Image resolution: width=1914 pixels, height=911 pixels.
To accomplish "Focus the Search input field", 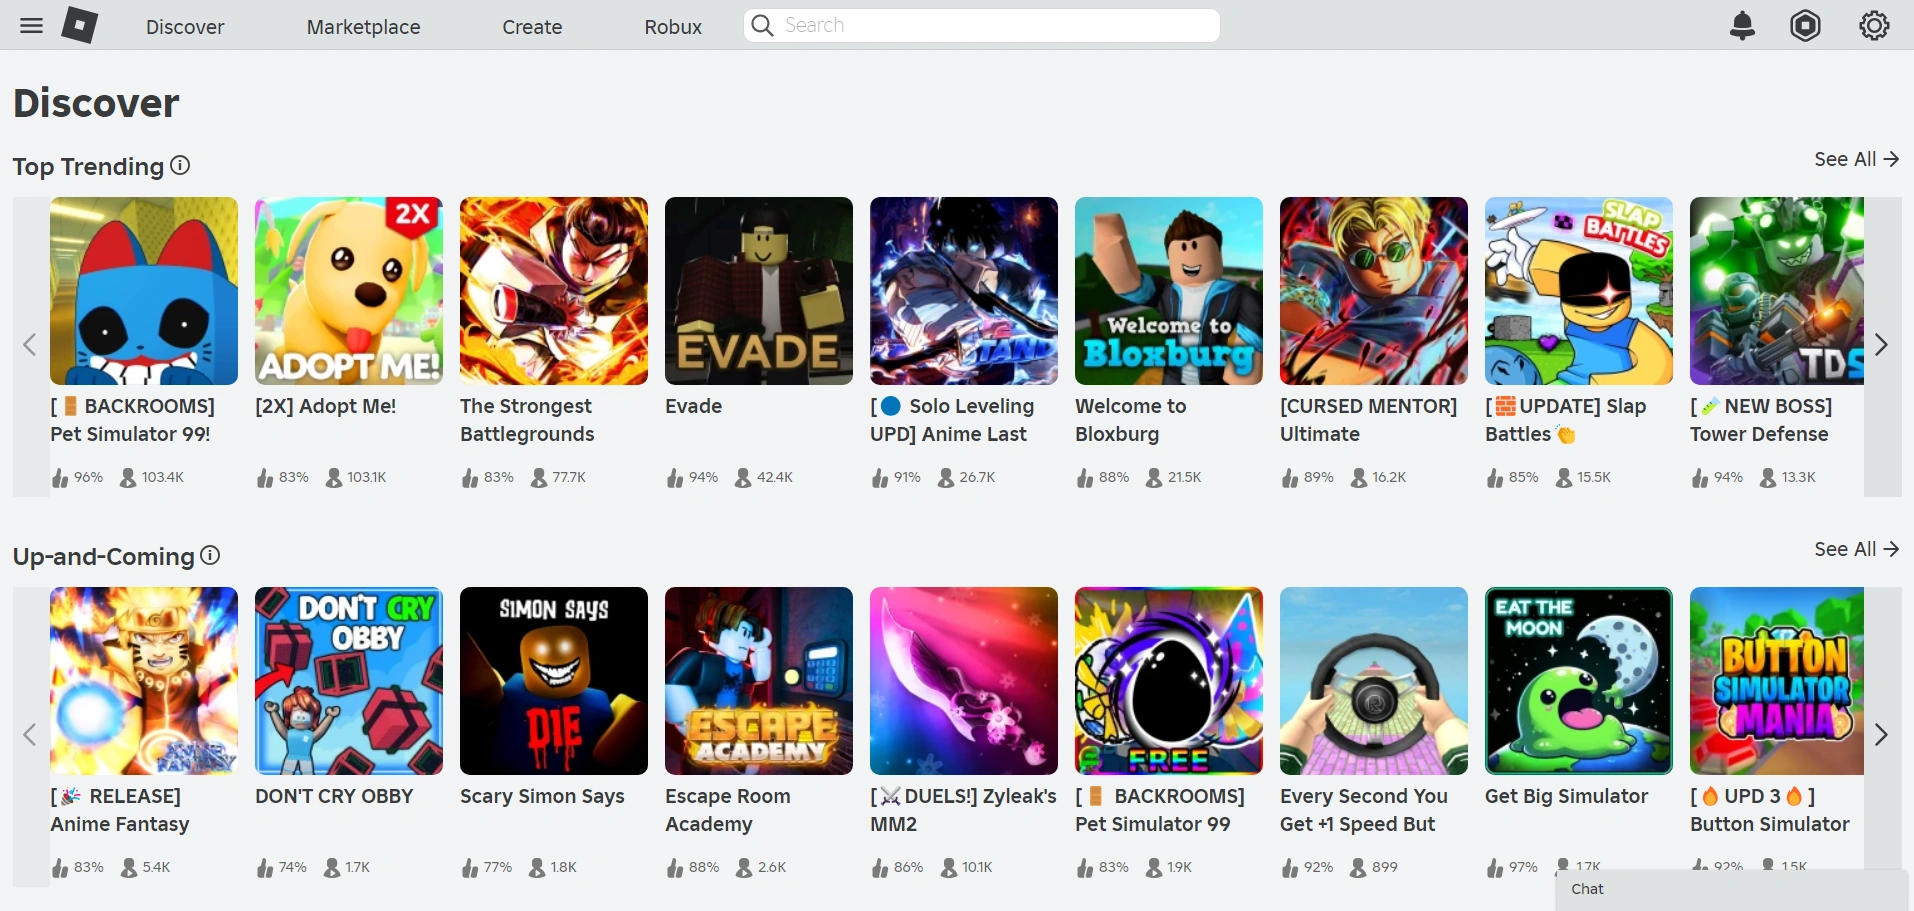I will point(981,26).
